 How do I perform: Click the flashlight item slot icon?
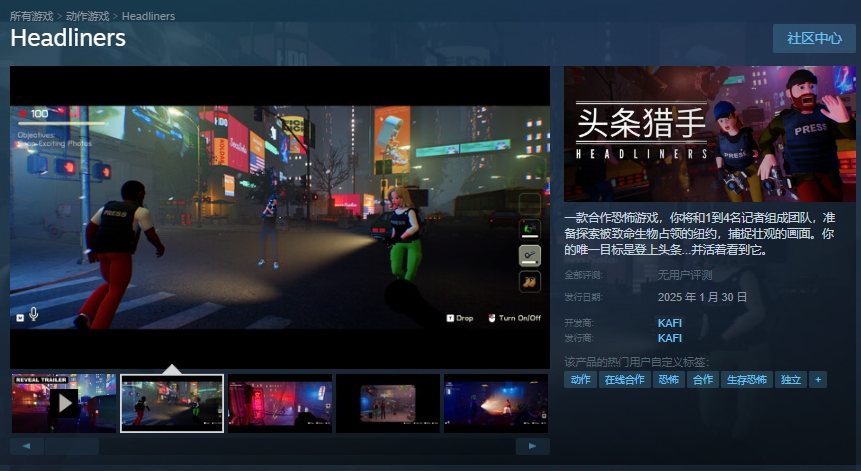tap(529, 256)
